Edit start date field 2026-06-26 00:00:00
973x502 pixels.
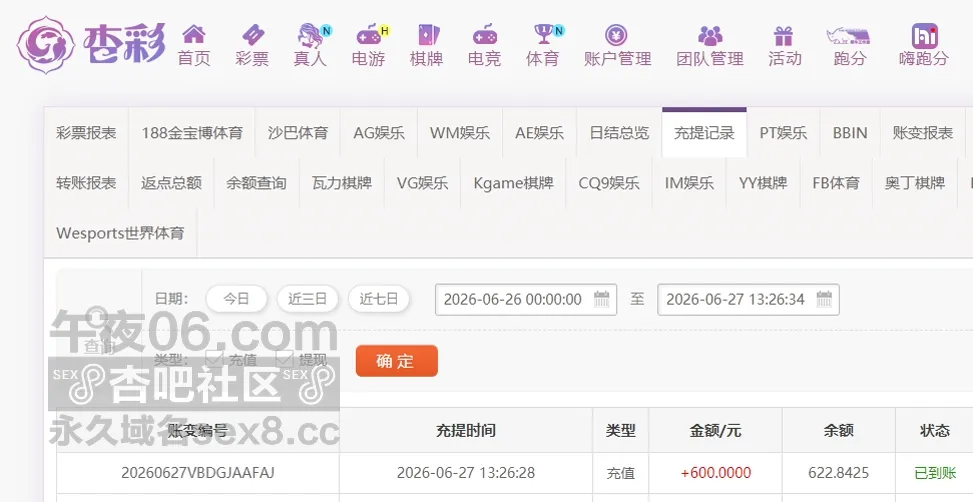tap(526, 299)
